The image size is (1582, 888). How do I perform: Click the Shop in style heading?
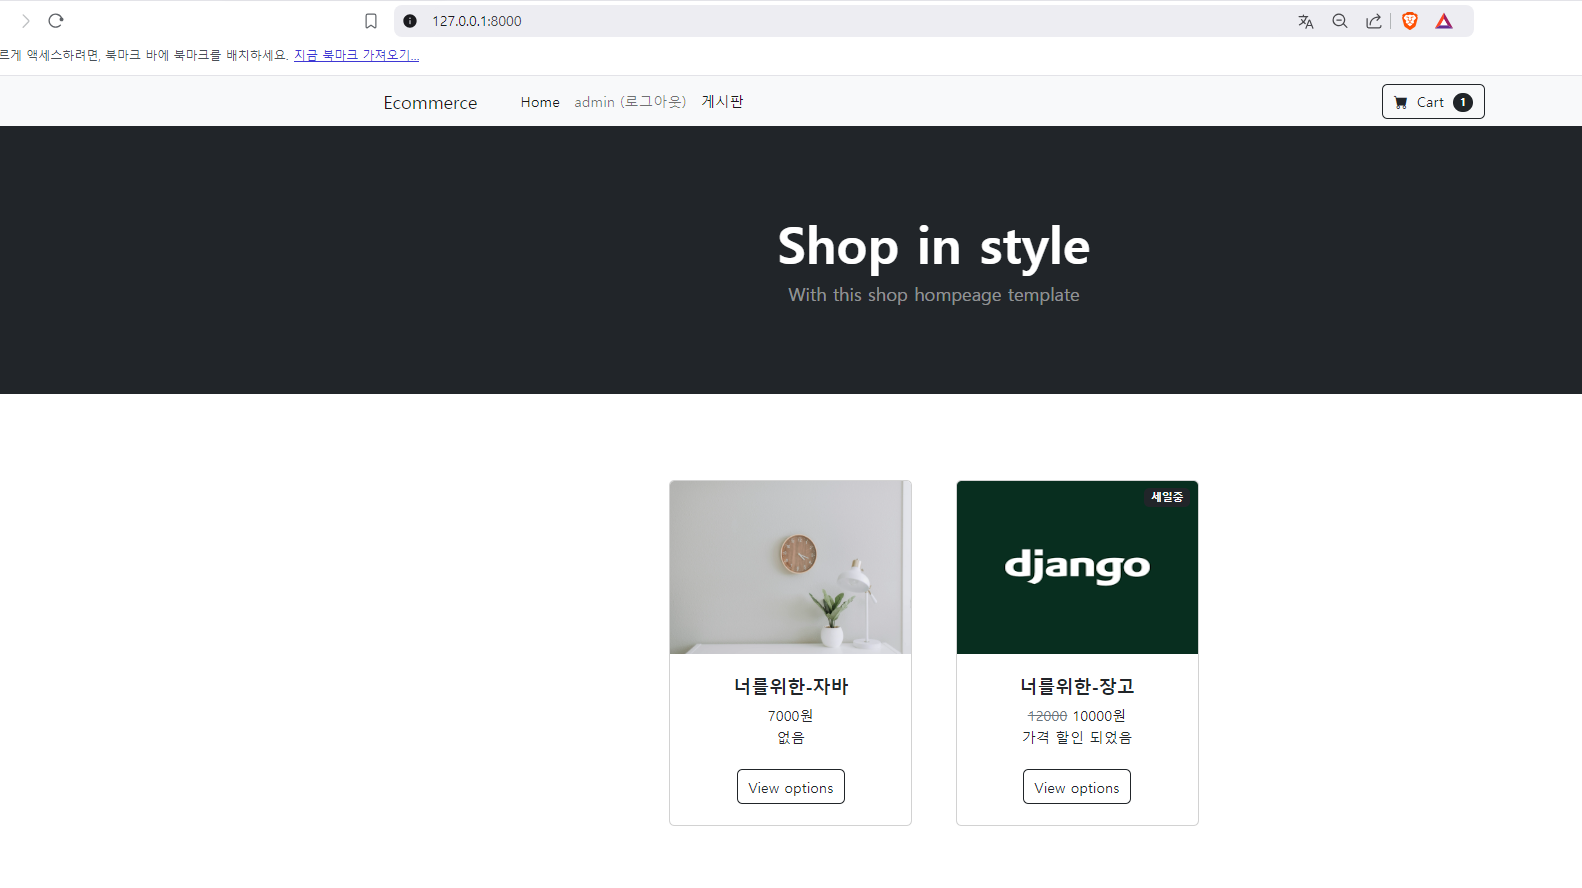coord(934,247)
